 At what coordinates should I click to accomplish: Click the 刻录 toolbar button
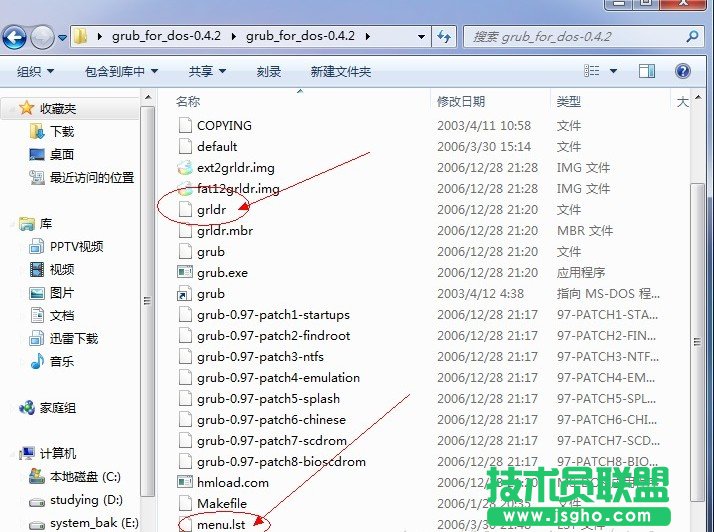(269, 72)
